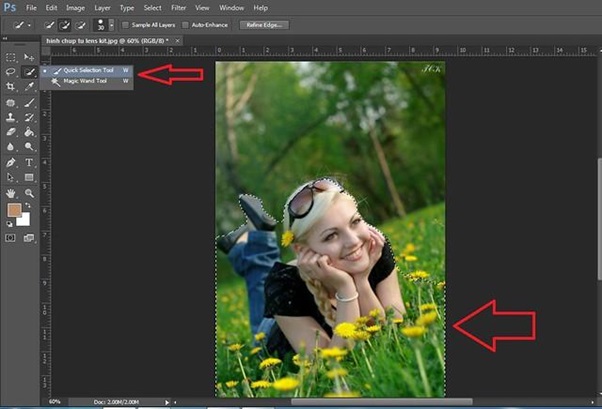Reset to default foreground/background colors
This screenshot has height=409, width=602.
(x=9, y=224)
